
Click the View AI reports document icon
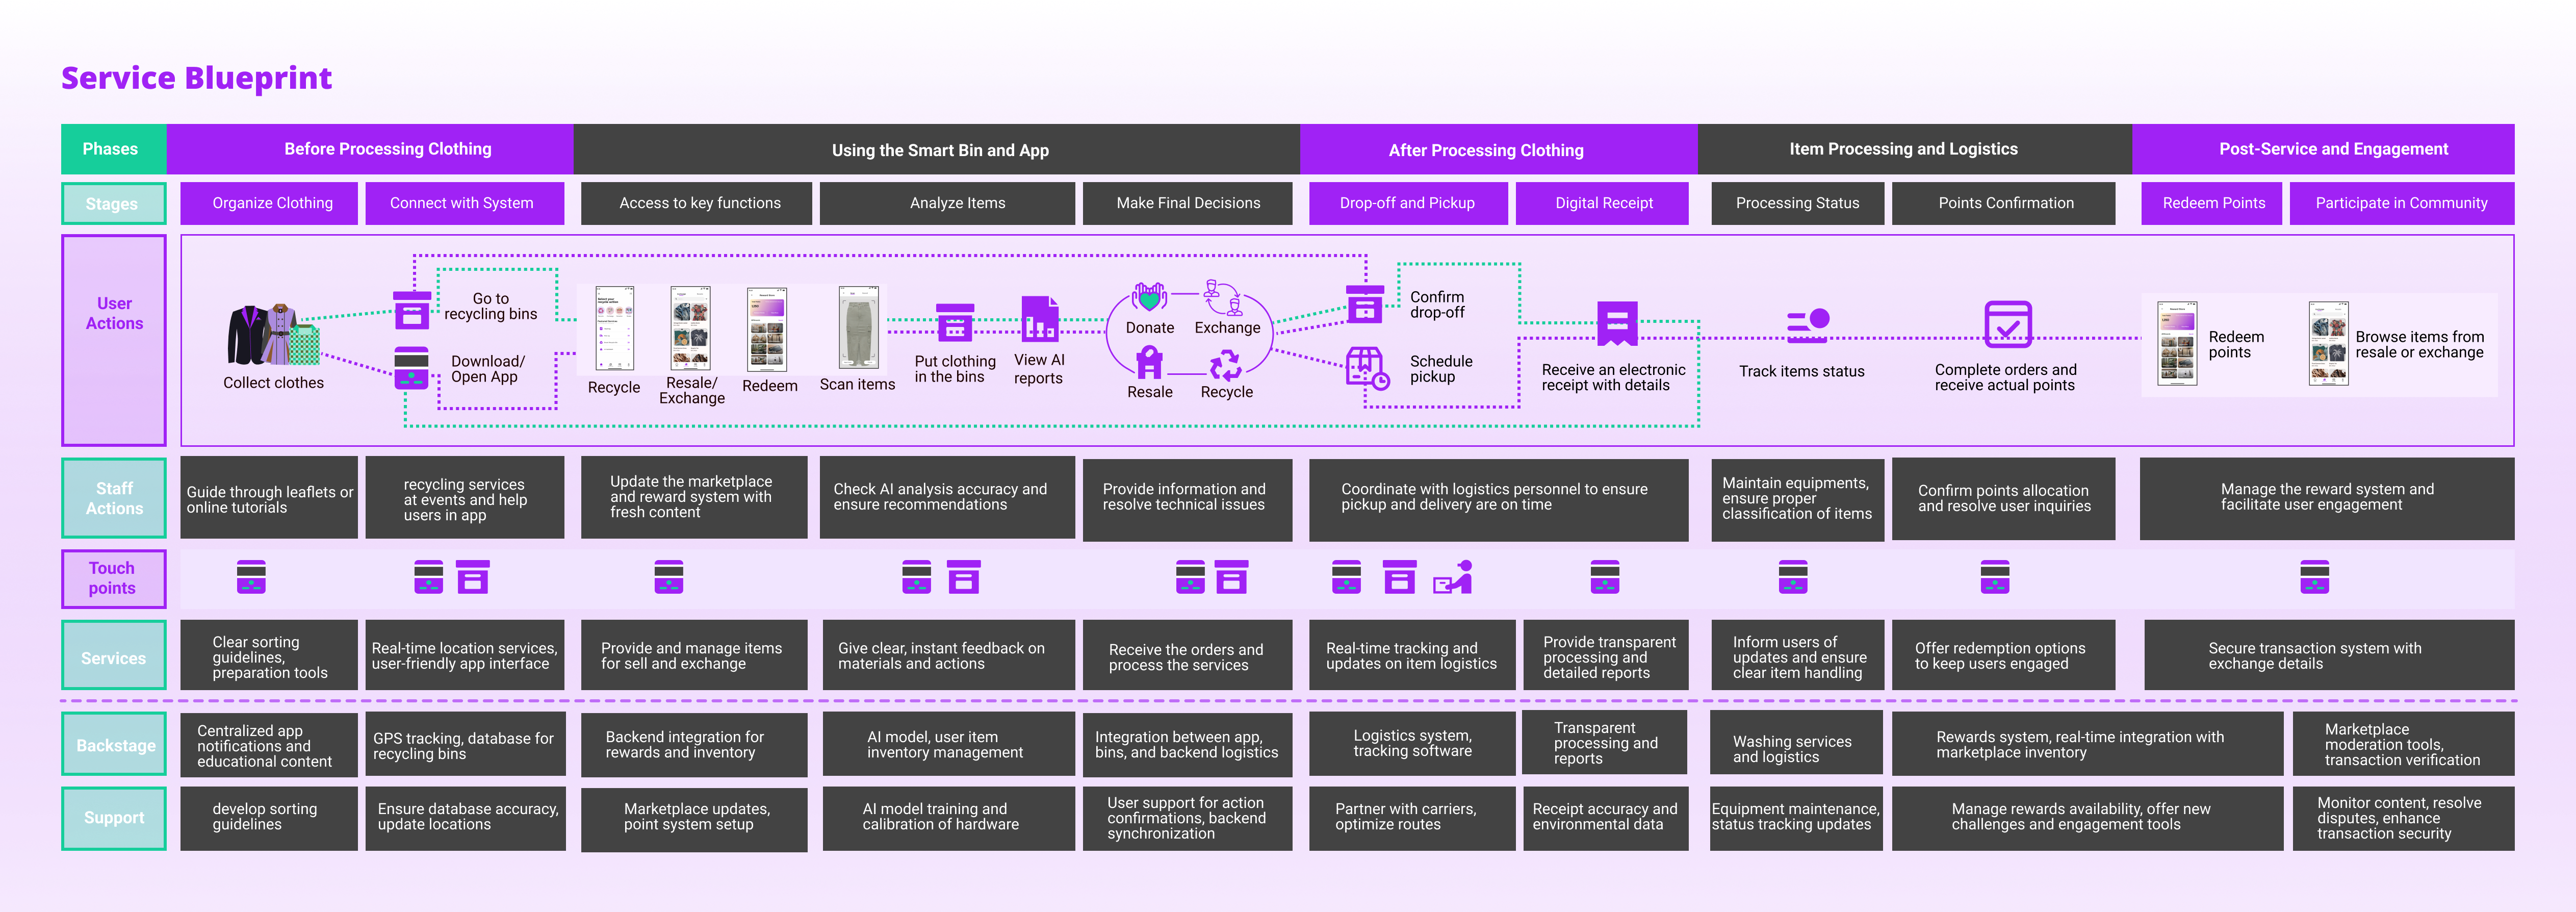pyautogui.click(x=1039, y=319)
